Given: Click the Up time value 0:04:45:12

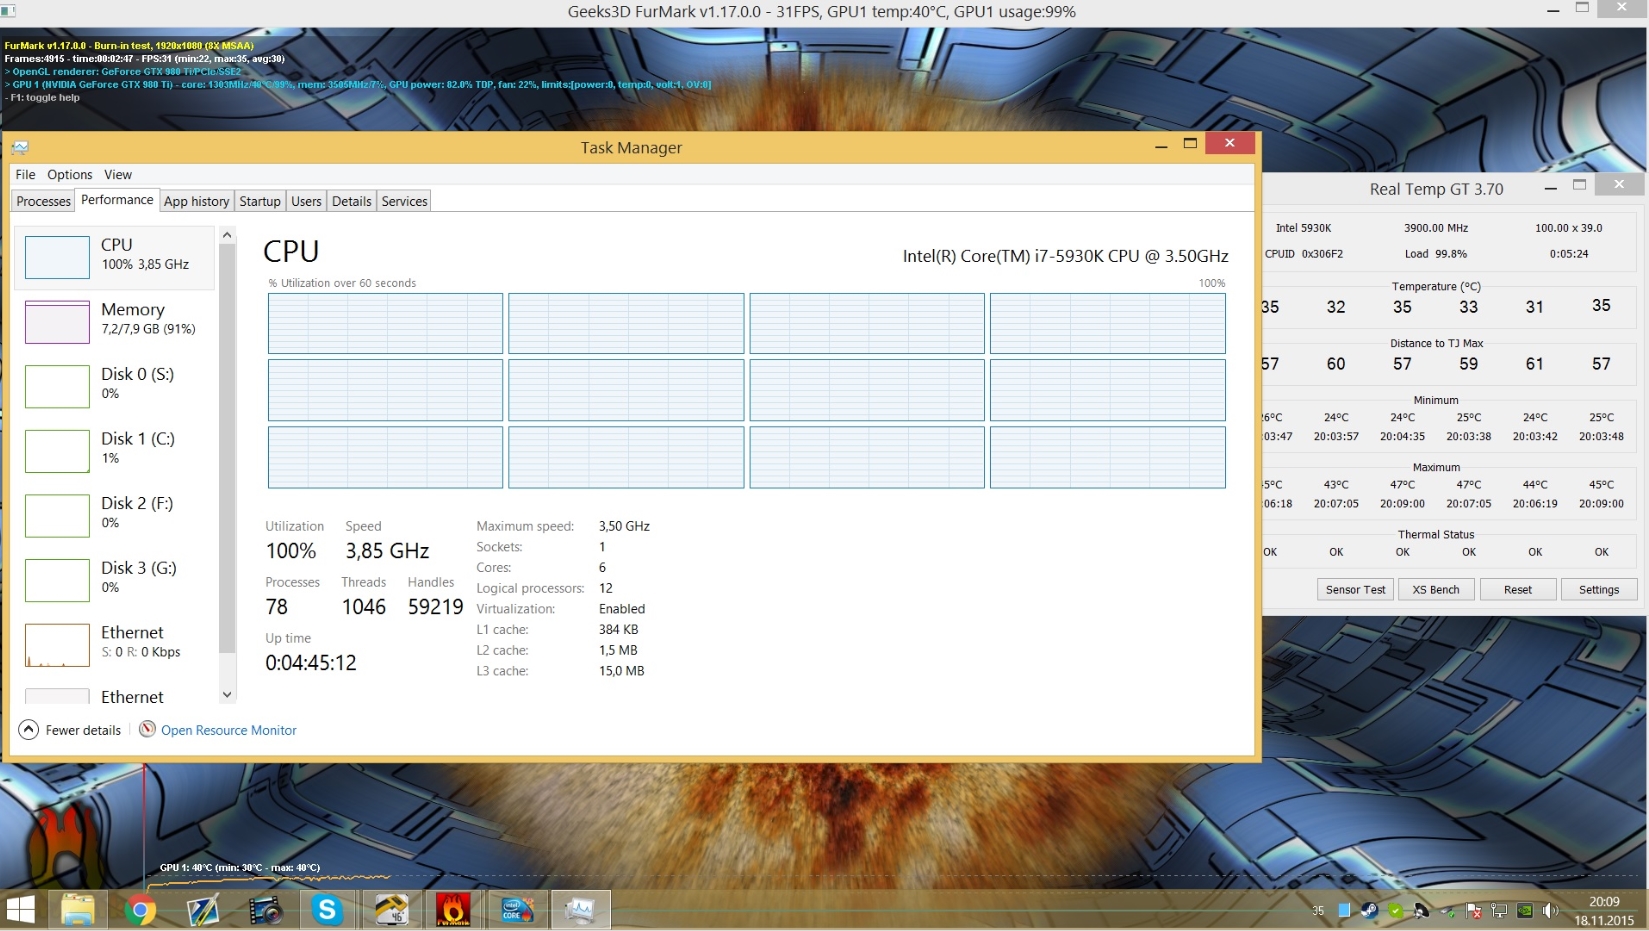Looking at the screenshot, I should point(311,663).
